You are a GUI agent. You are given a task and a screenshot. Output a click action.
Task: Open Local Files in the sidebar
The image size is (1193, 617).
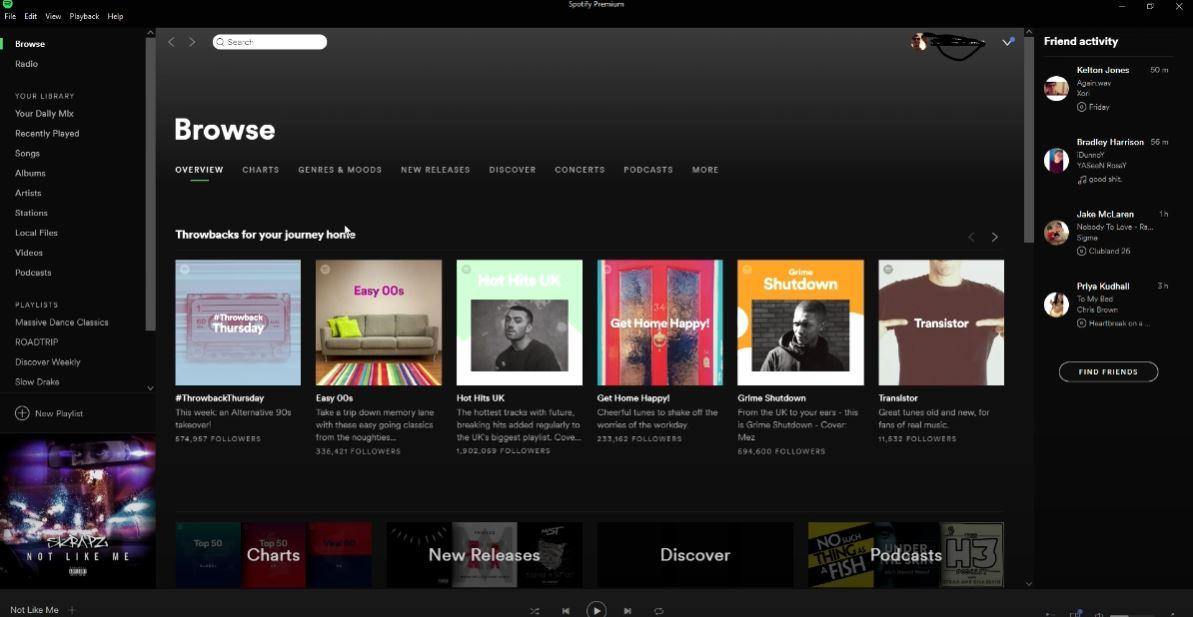(37, 233)
